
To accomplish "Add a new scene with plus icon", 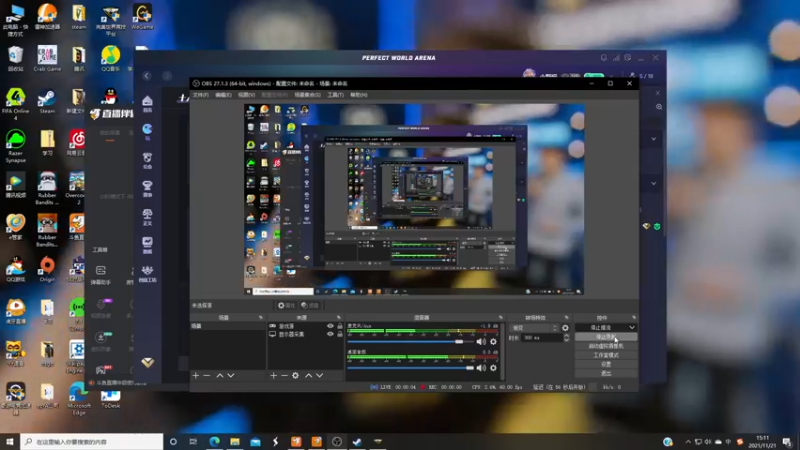I will (x=196, y=376).
